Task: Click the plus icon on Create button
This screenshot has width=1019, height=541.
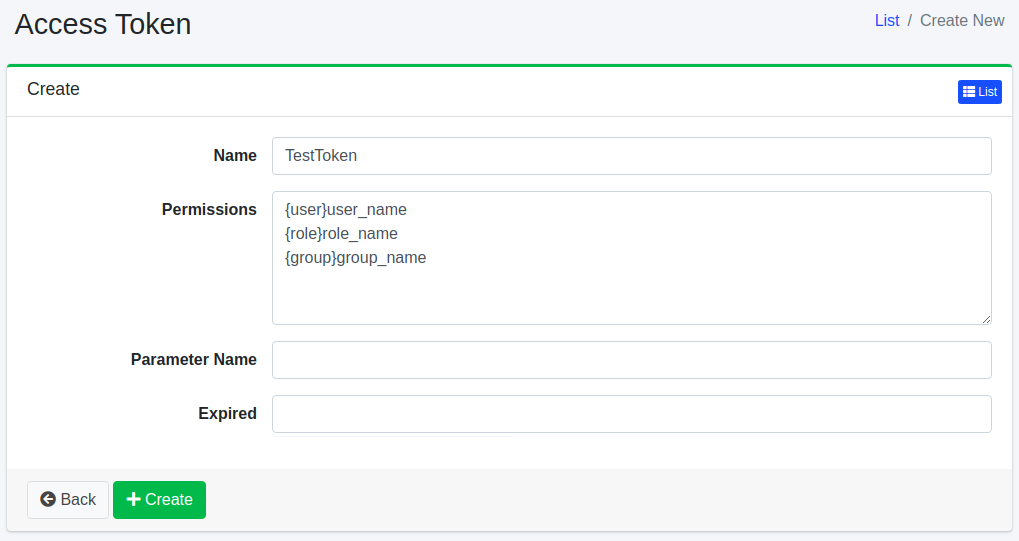Action: point(134,500)
